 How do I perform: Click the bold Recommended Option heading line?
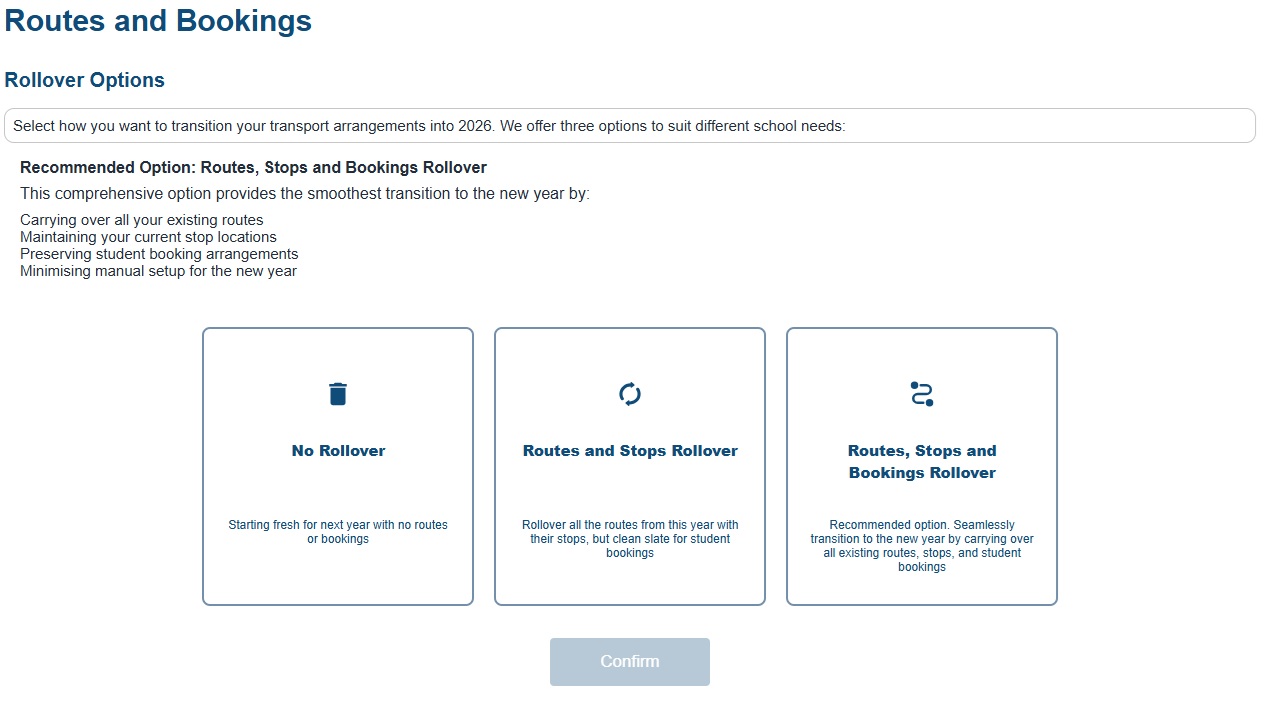[253, 167]
